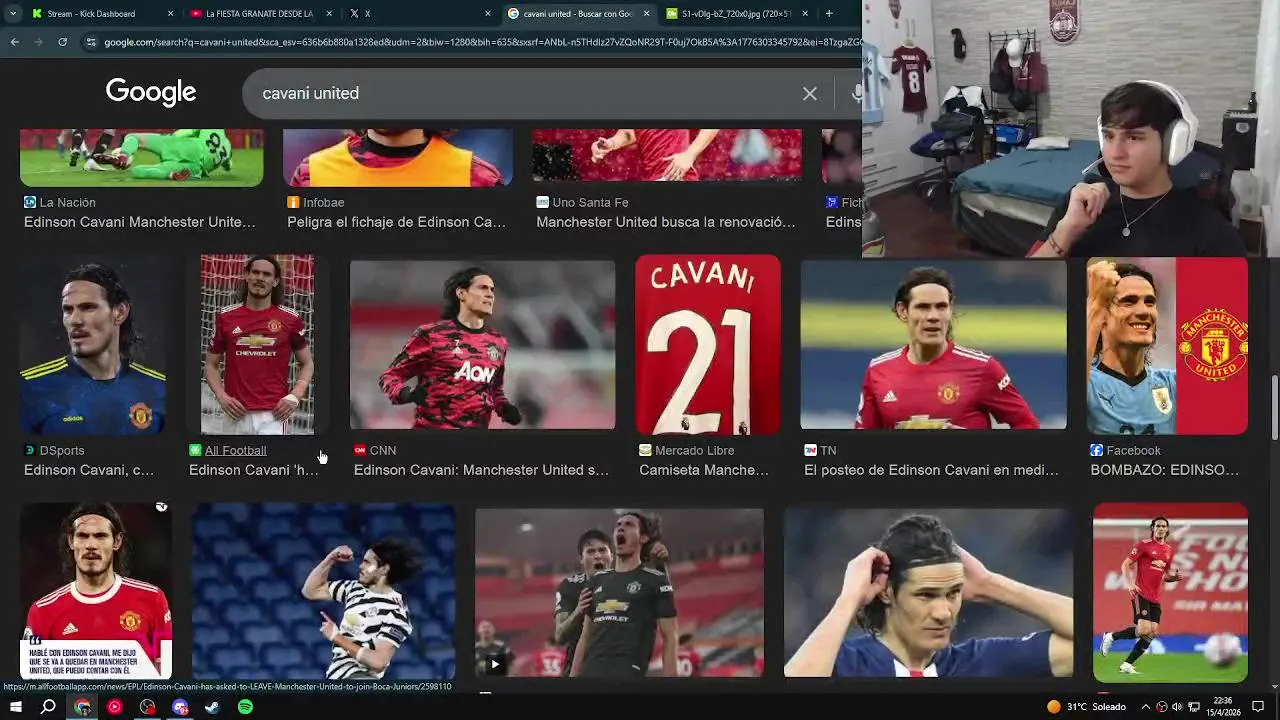The width and height of the screenshot is (1280, 720).
Task: Open the Windows Start menu
Action: pos(16,707)
